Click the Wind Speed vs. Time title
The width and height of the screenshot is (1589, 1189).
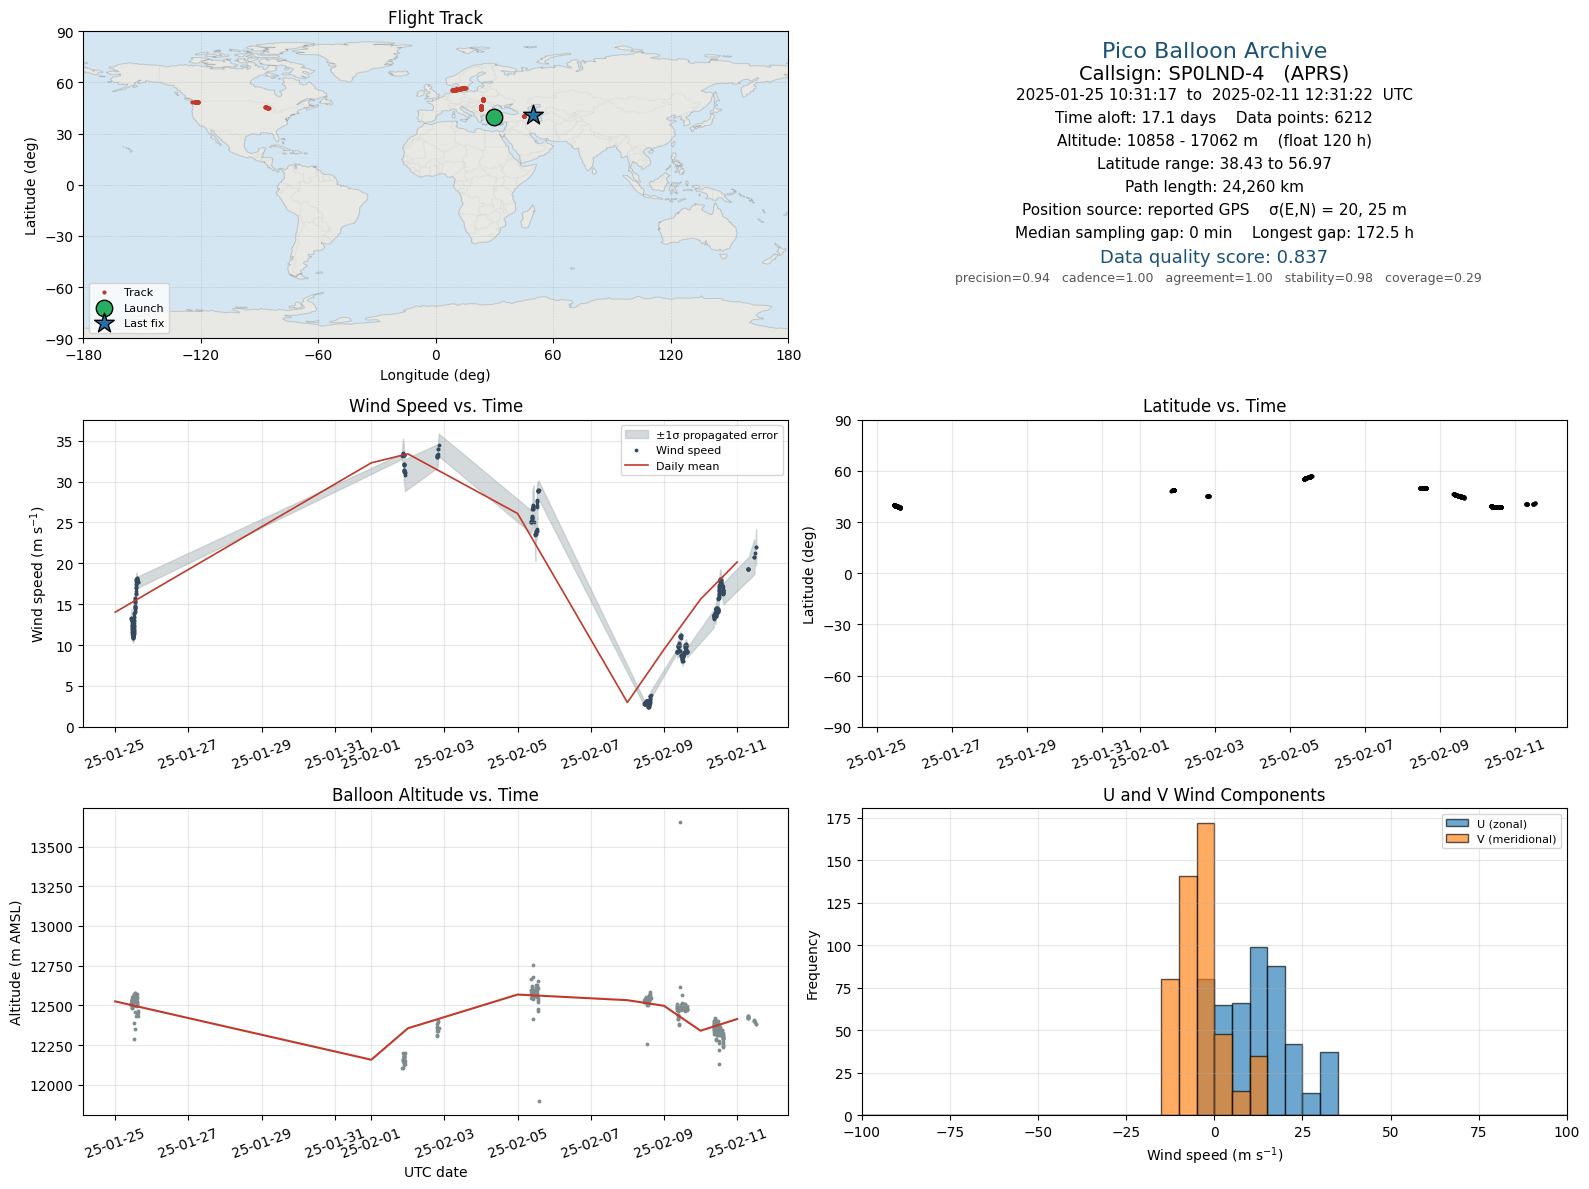coord(435,406)
